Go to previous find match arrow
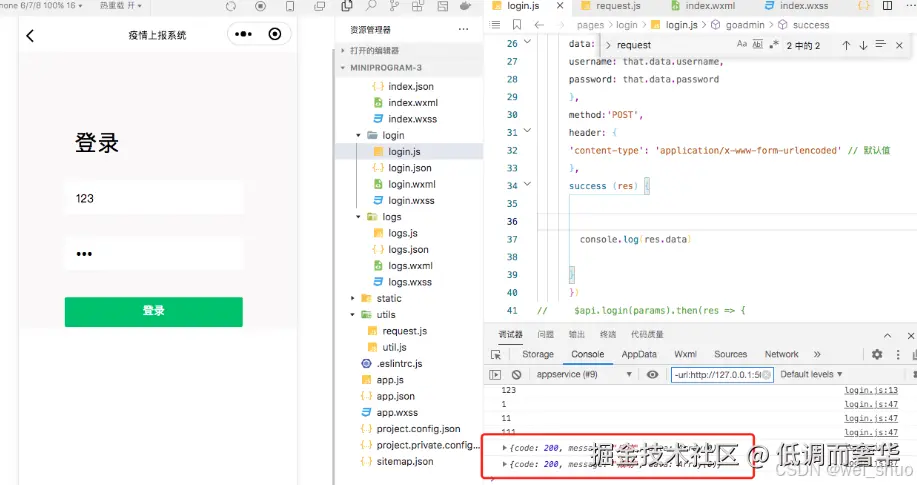Image resolution: width=917 pixels, height=485 pixels. (846, 45)
